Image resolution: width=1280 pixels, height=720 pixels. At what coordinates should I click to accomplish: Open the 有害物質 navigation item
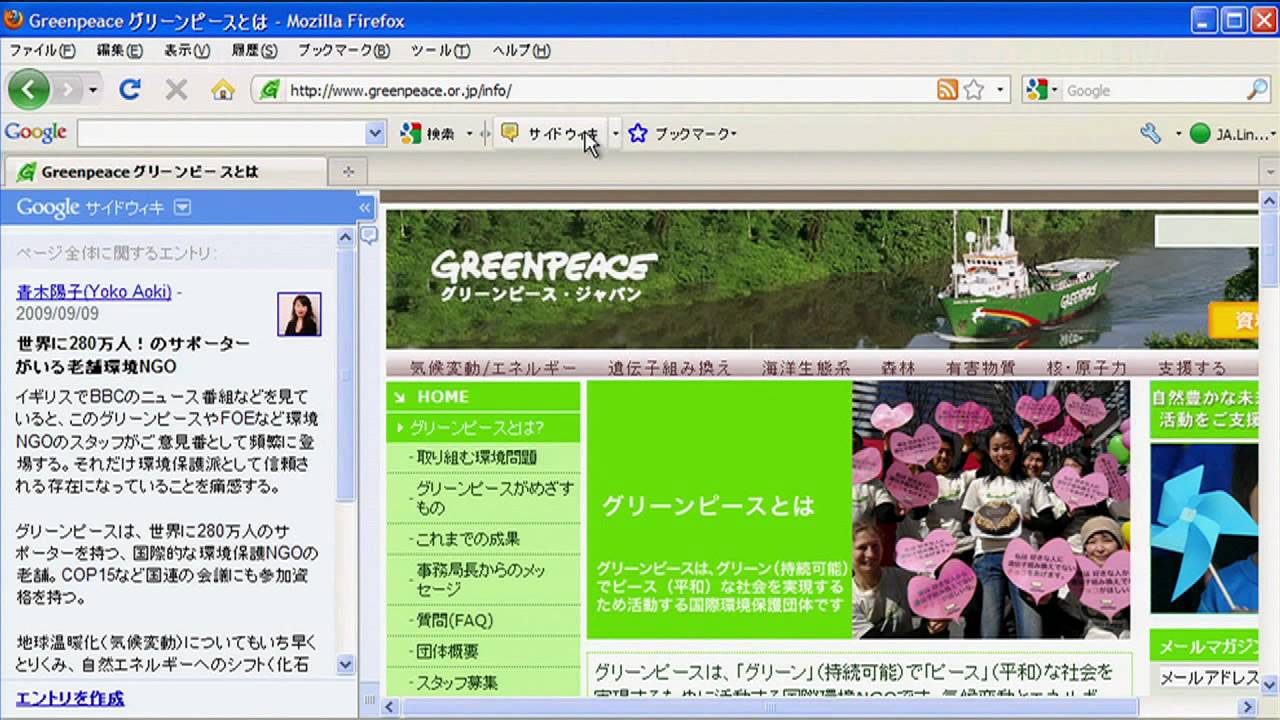981,368
